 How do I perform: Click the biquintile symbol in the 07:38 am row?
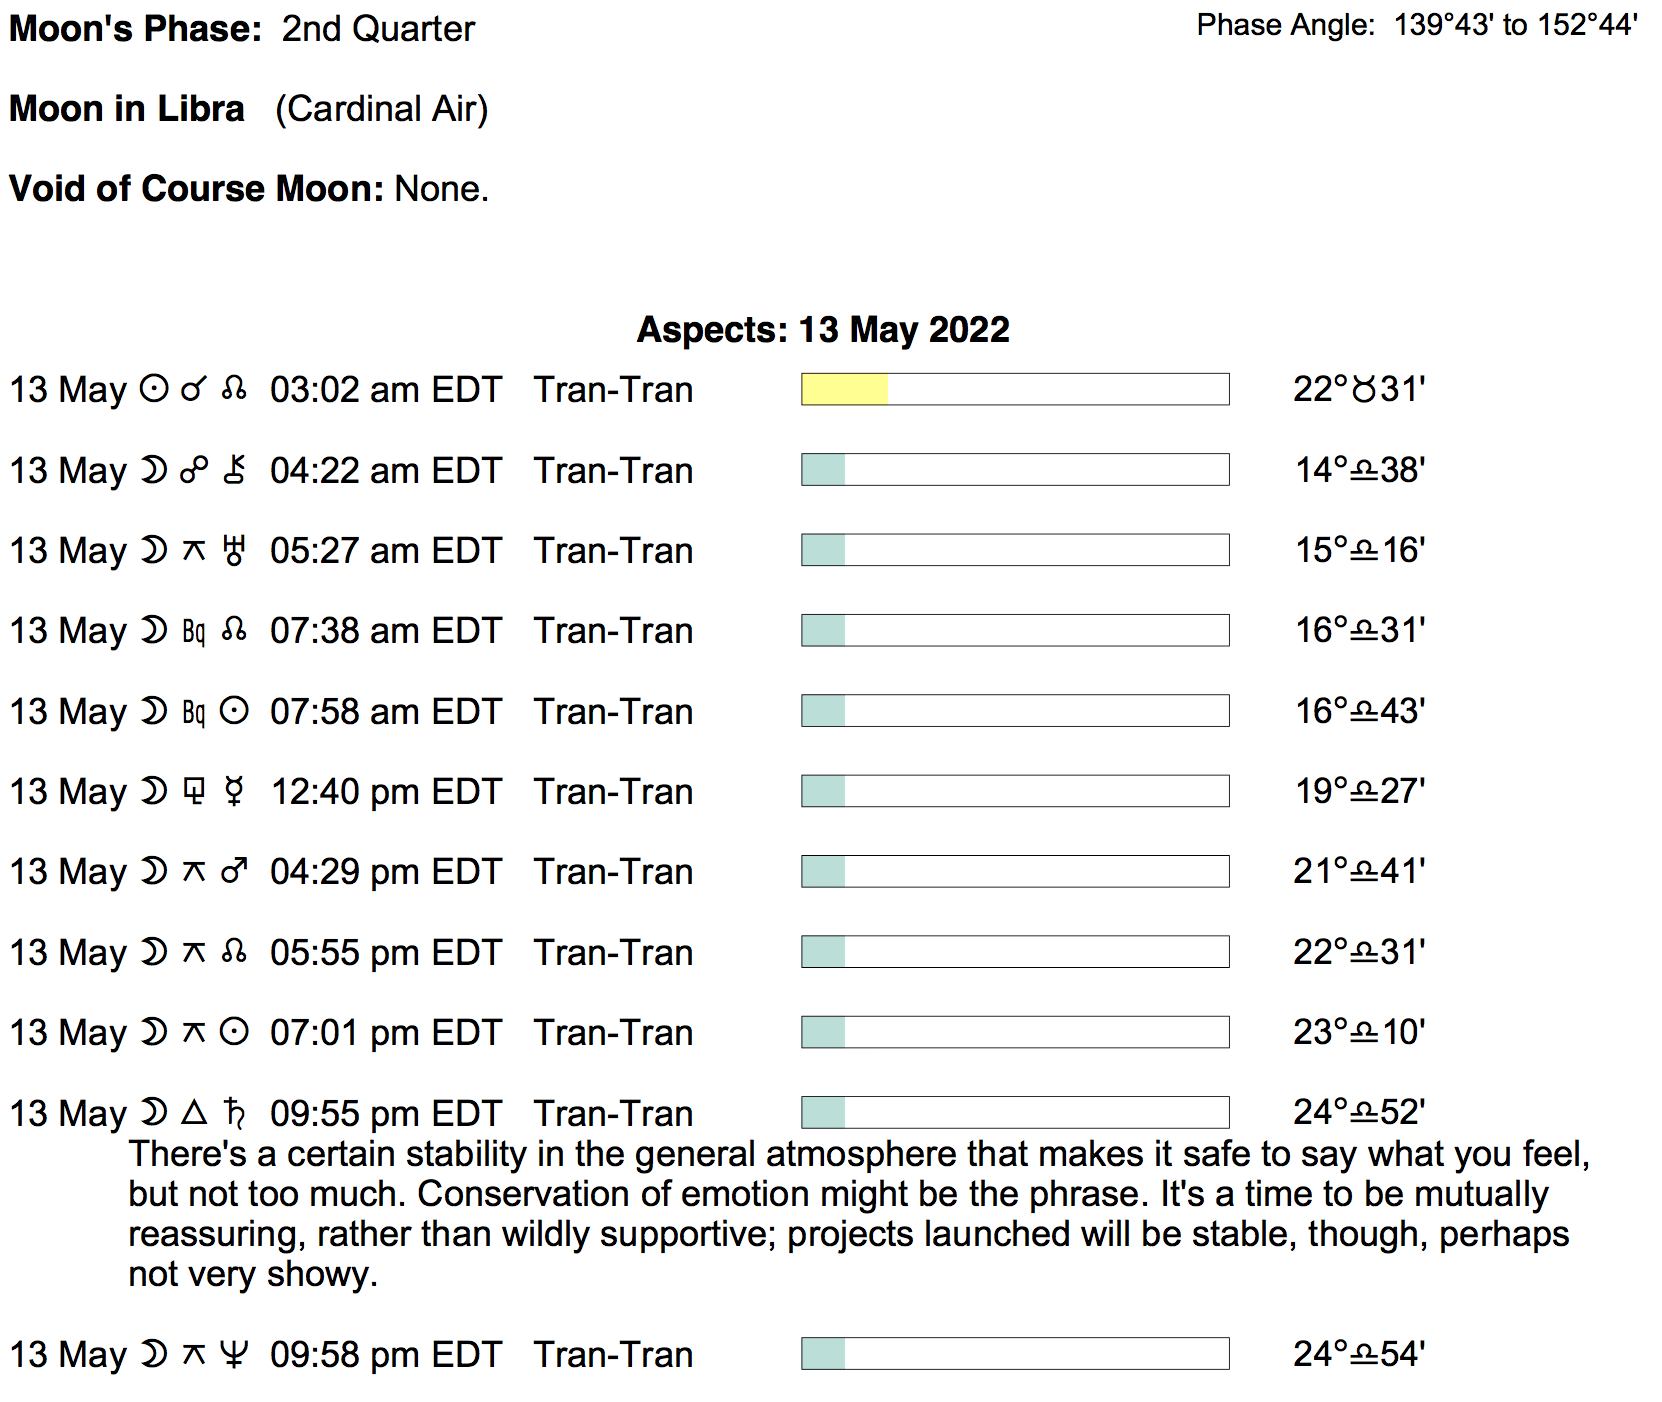click(194, 631)
